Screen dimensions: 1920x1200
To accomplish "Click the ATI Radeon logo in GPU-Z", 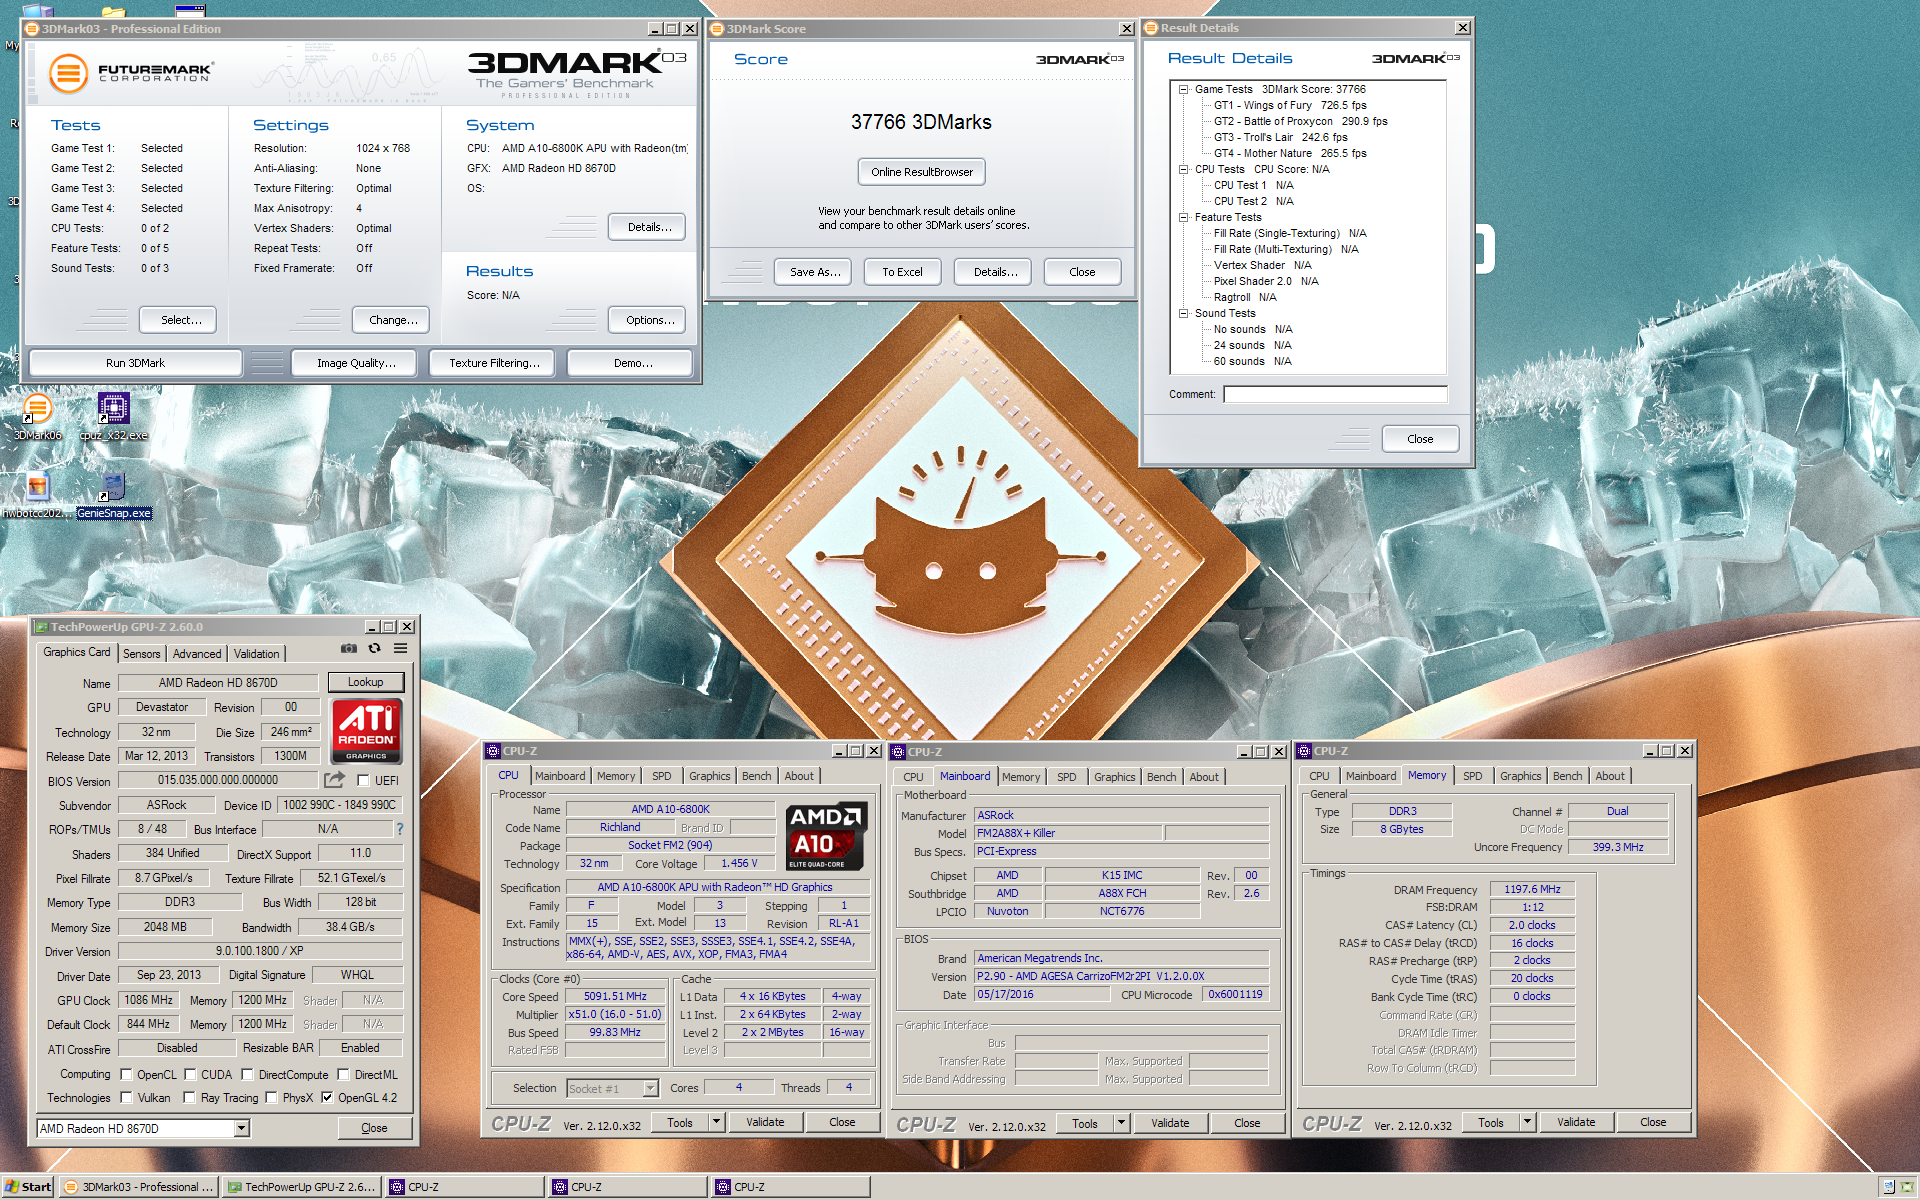I will click(x=366, y=732).
